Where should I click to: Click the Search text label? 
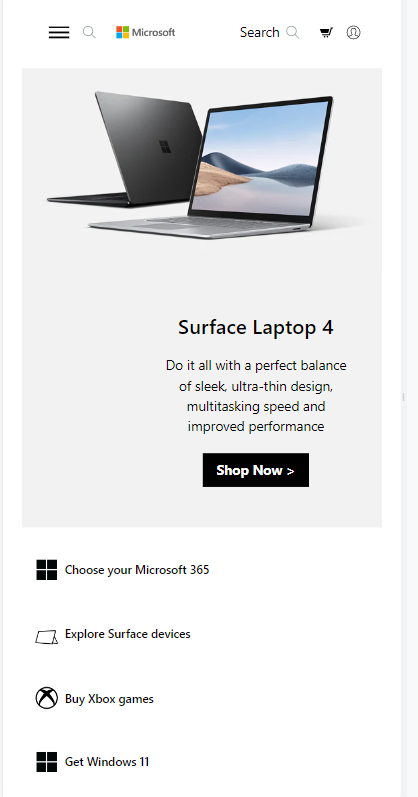[x=259, y=33]
